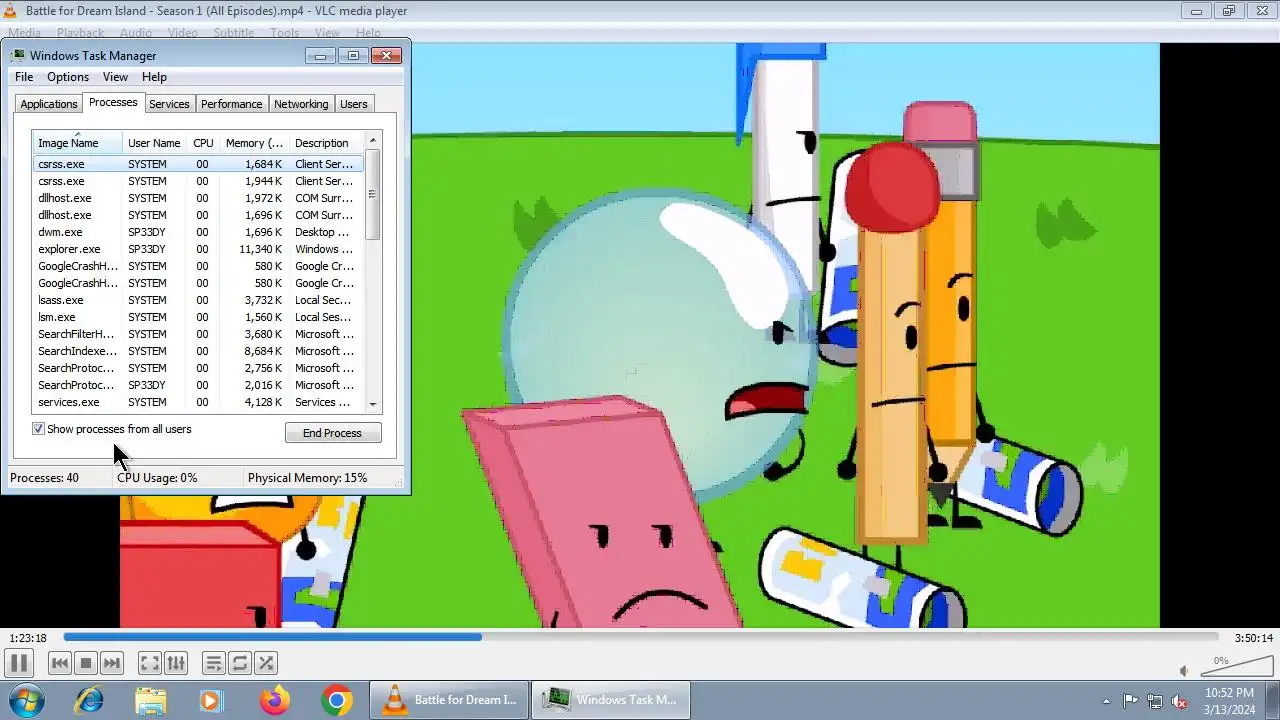Switch to Windows Task Manager taskbar button
Viewport: 1280px width, 720px height.
click(x=610, y=700)
